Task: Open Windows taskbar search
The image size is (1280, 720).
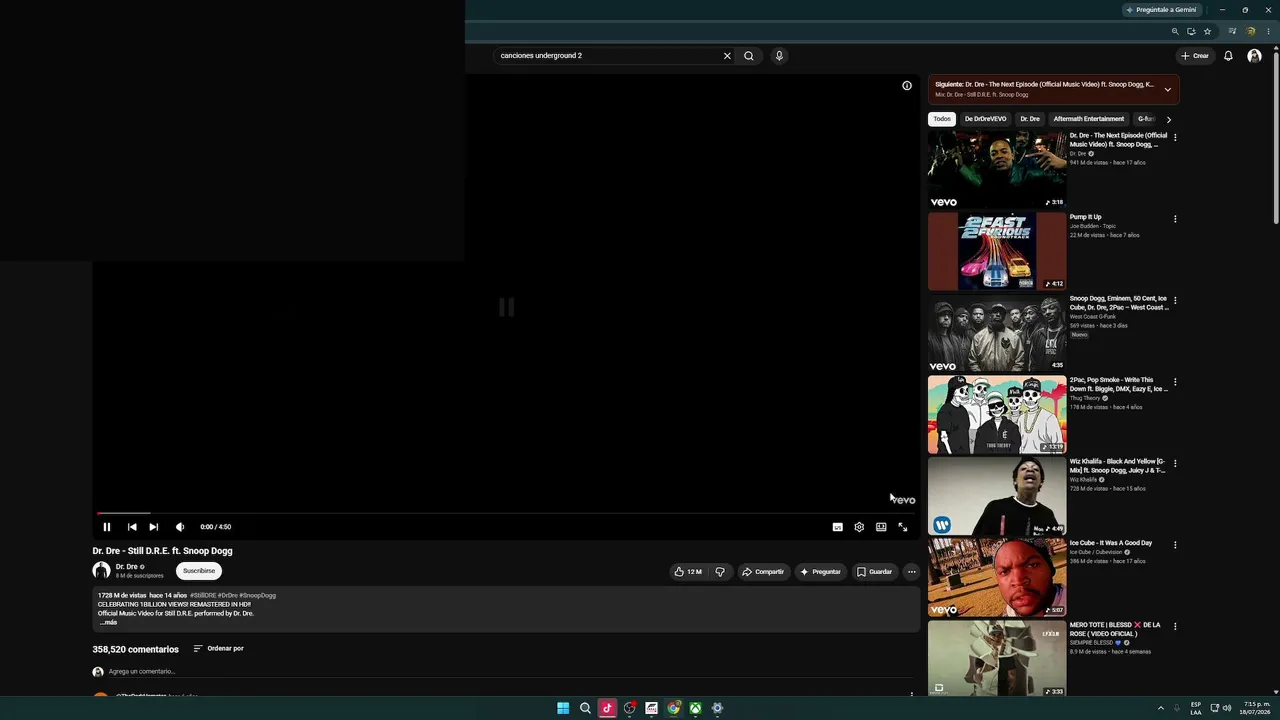Action: (585, 708)
